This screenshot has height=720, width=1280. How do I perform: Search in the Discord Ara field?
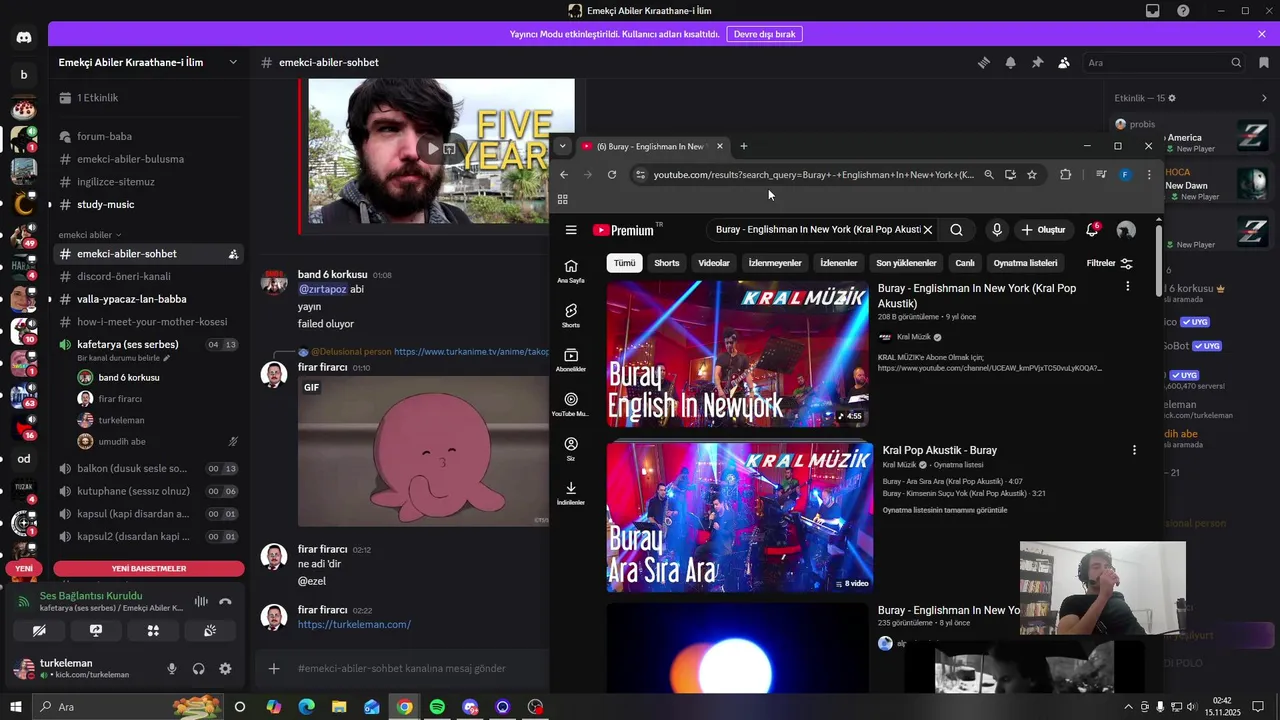pyautogui.click(x=1164, y=62)
